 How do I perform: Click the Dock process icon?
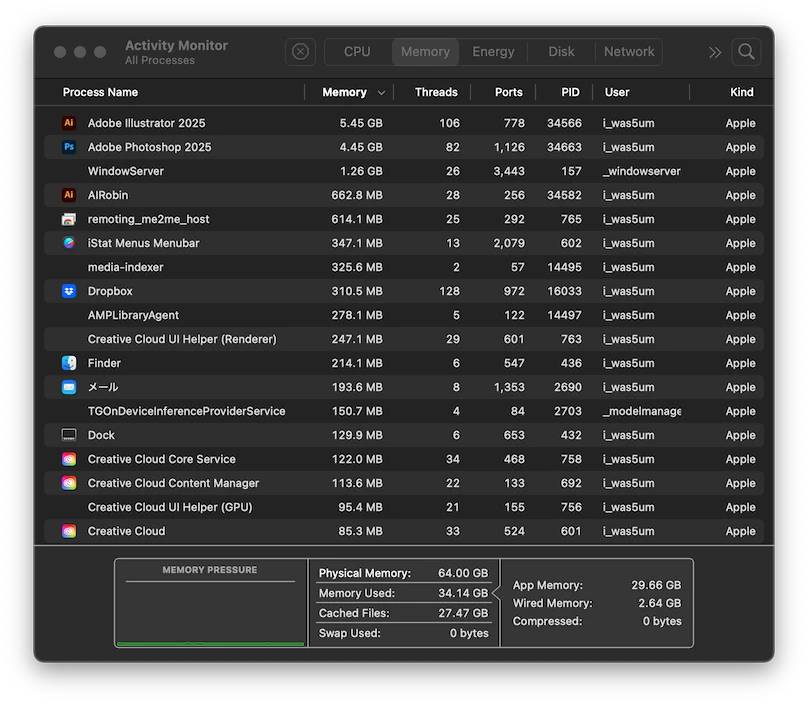point(69,435)
